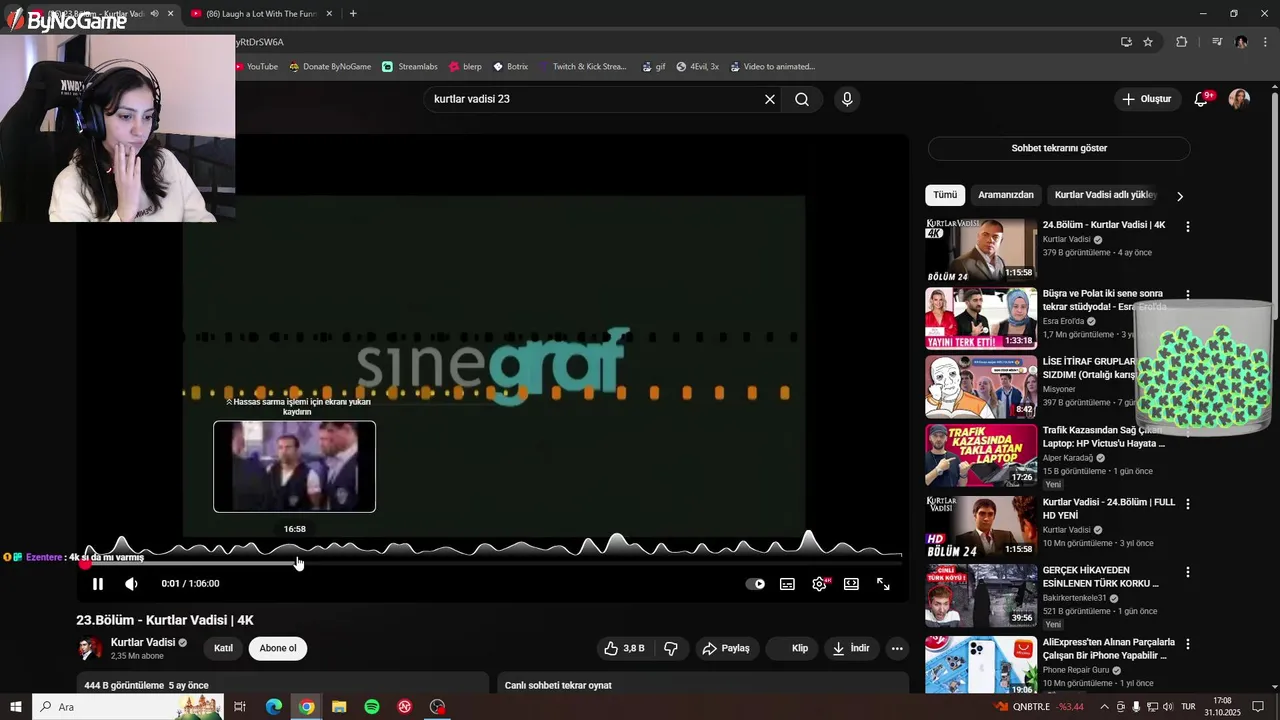The height and width of the screenshot is (720, 1280).
Task: Open Büşra ve Polat video thumbnail
Action: click(x=981, y=319)
